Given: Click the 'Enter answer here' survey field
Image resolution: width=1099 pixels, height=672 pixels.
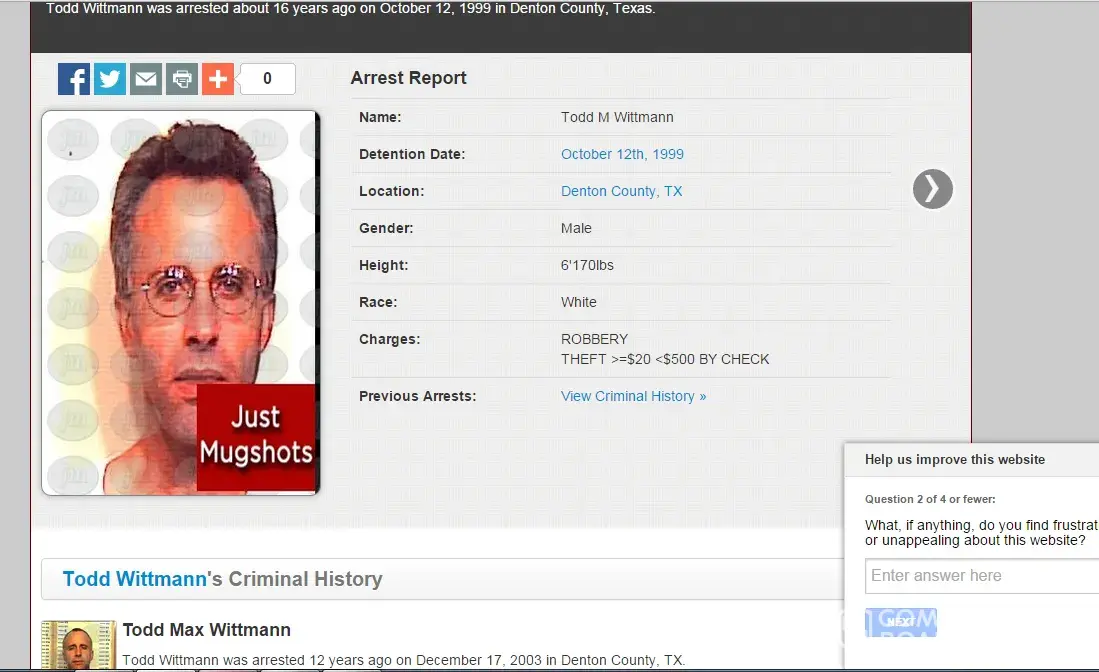Looking at the screenshot, I should click(980, 576).
